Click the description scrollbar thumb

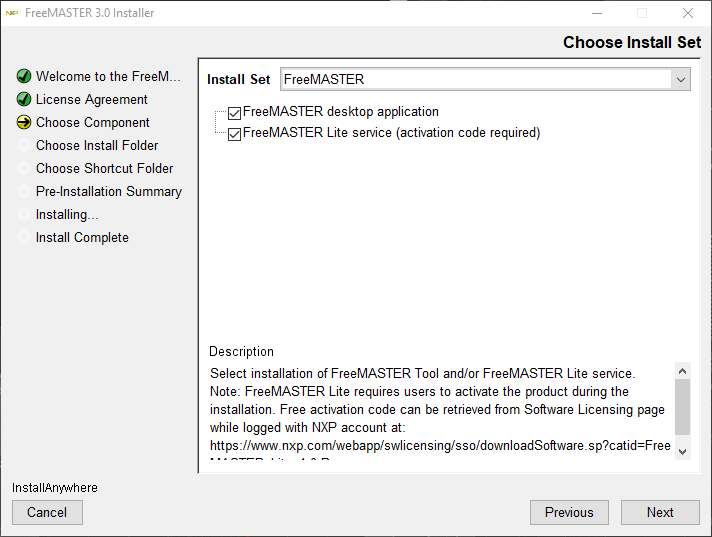point(682,406)
